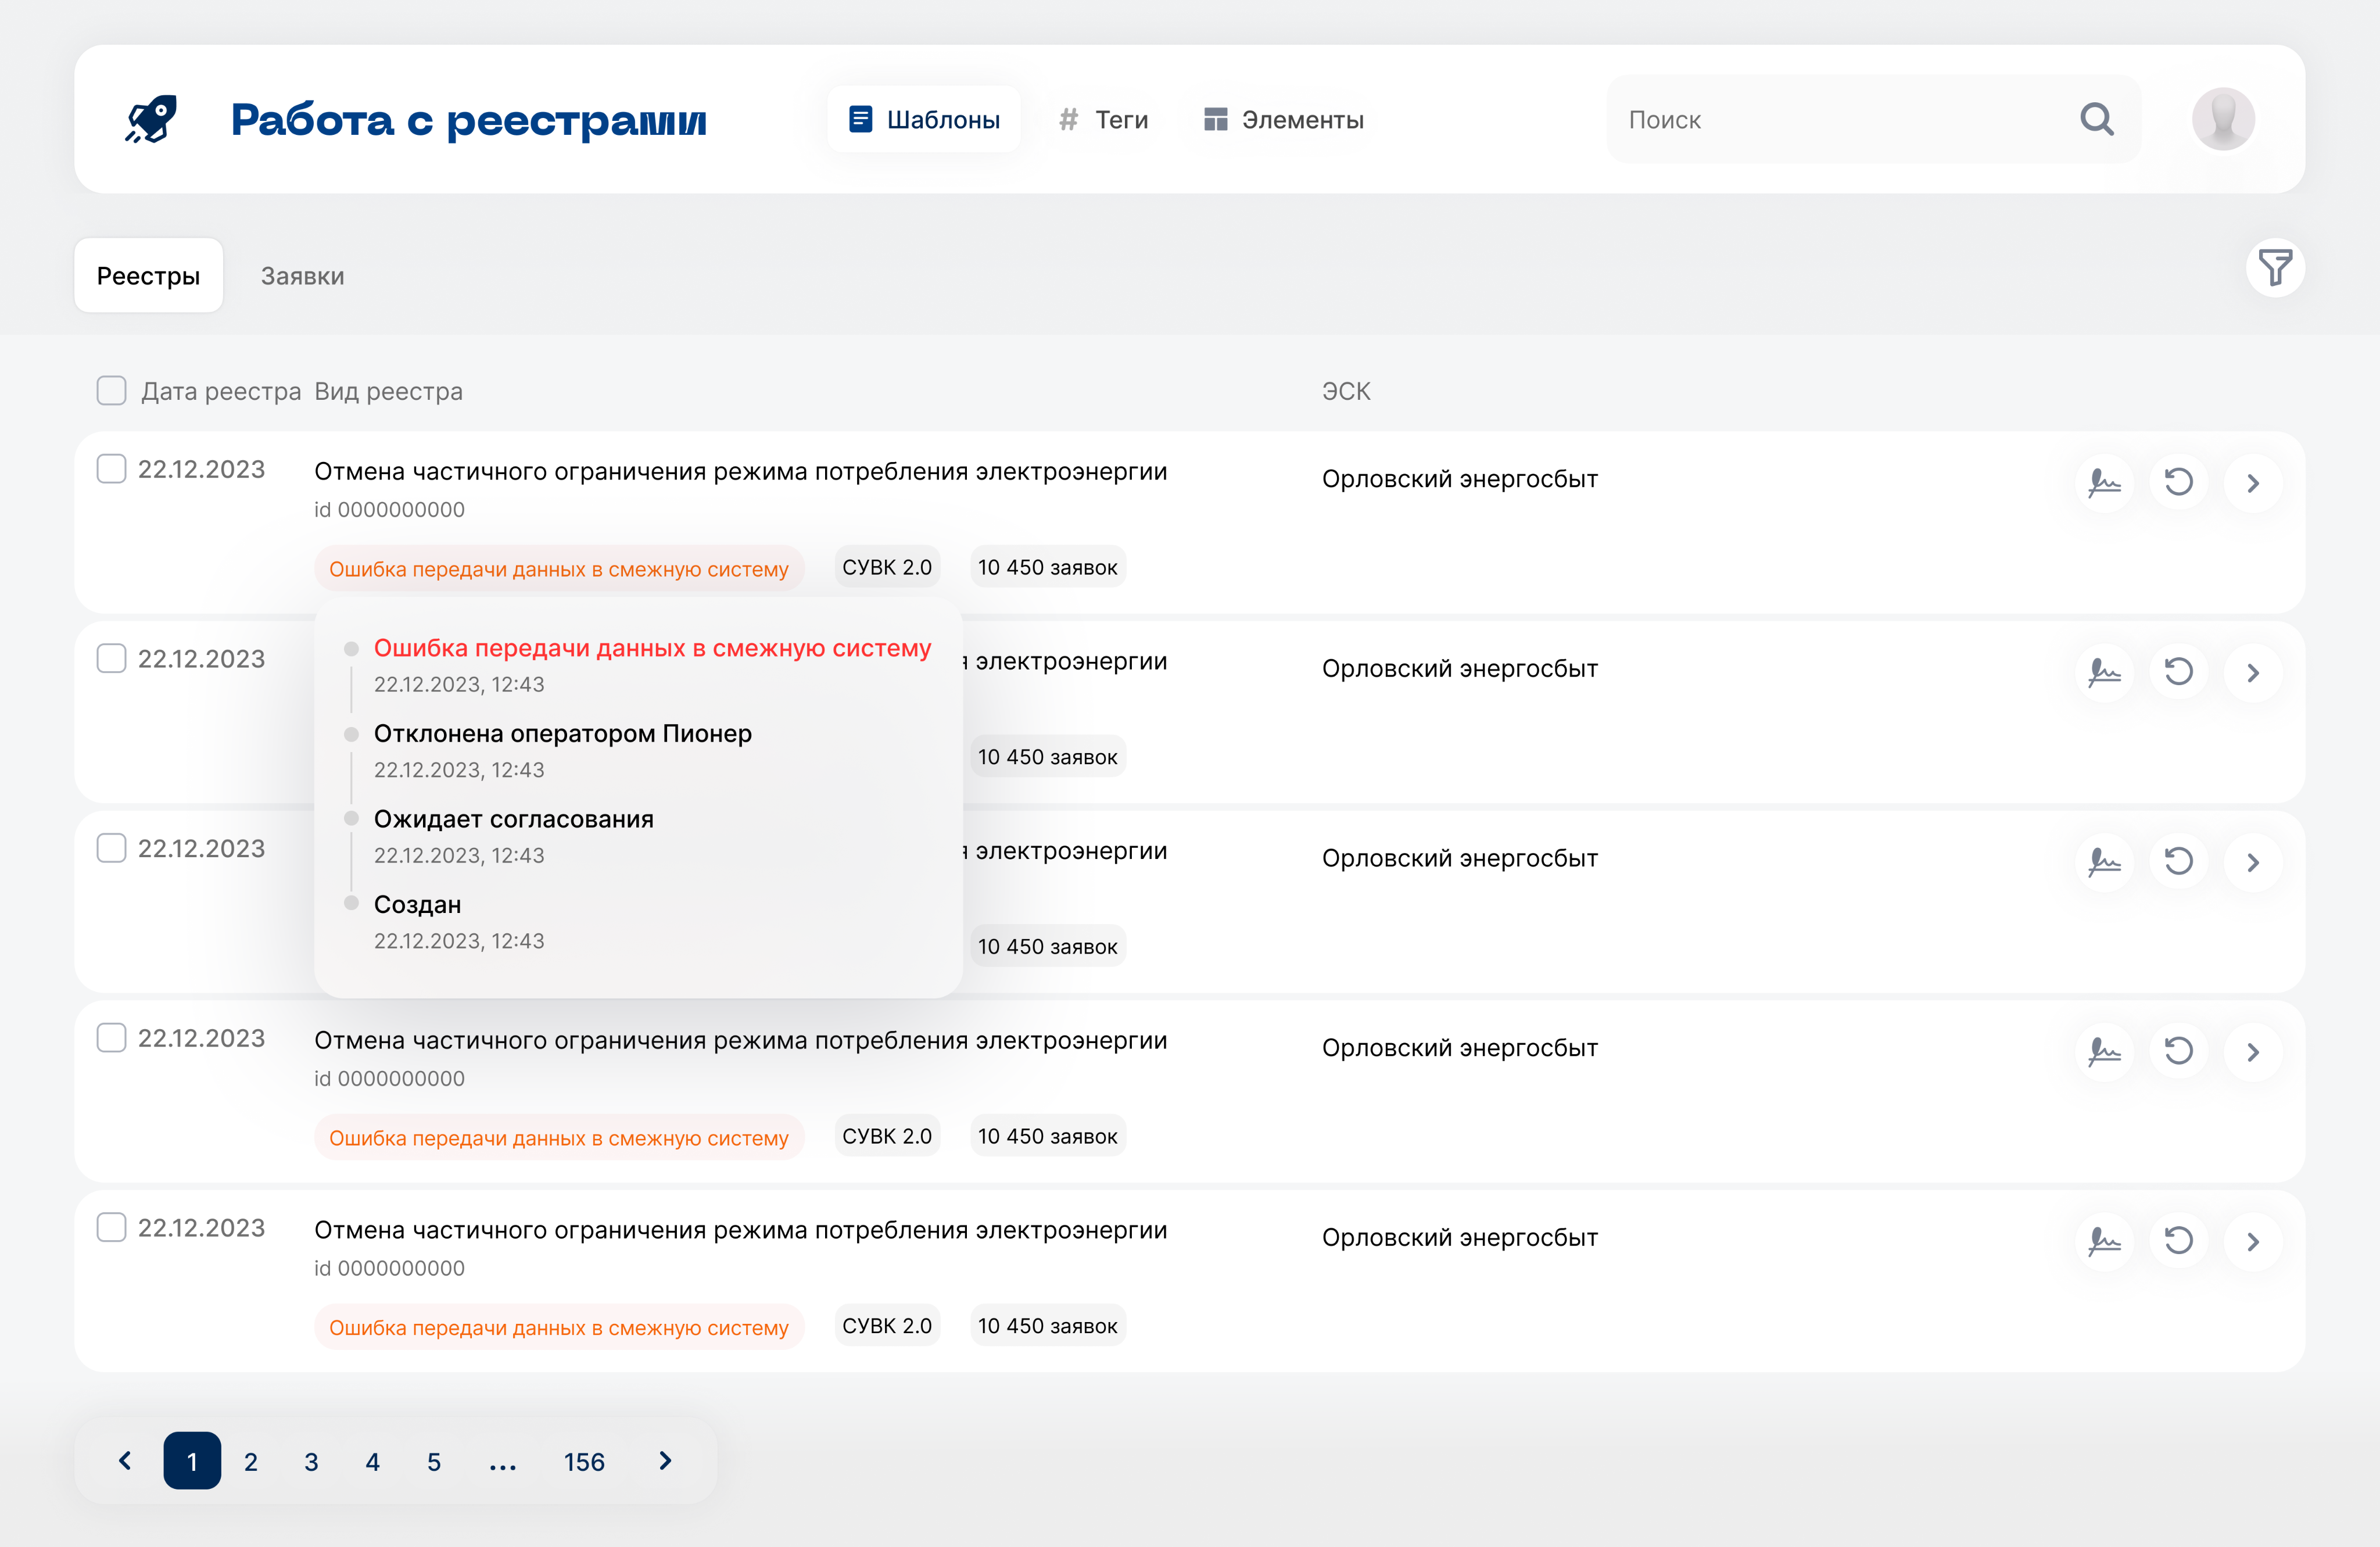Toggle the select-all header checkbox

point(111,391)
